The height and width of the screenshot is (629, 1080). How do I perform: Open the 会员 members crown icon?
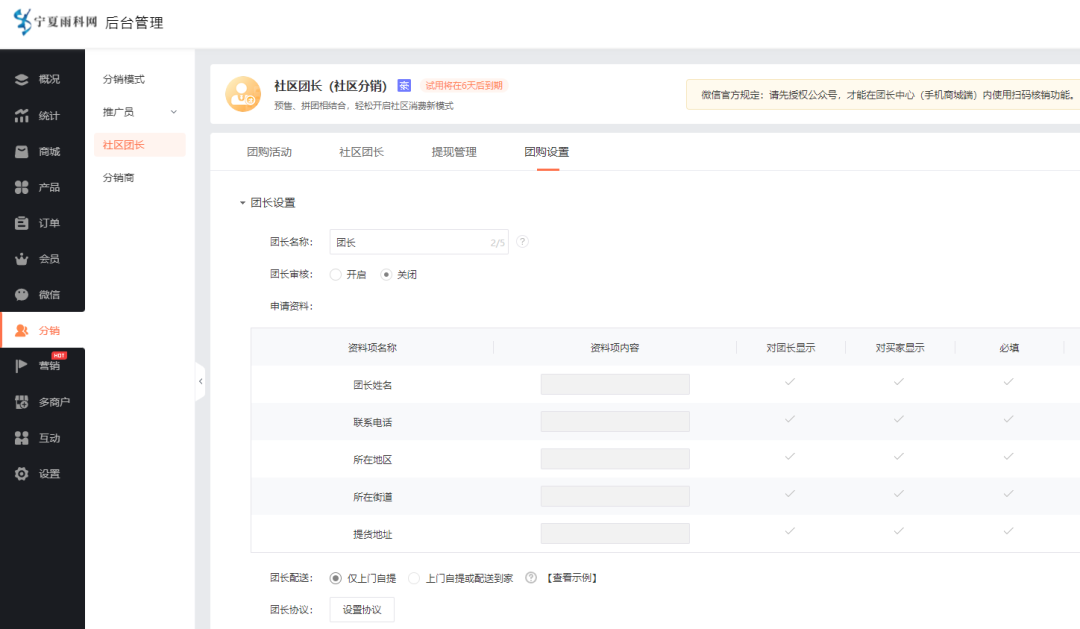(21, 258)
